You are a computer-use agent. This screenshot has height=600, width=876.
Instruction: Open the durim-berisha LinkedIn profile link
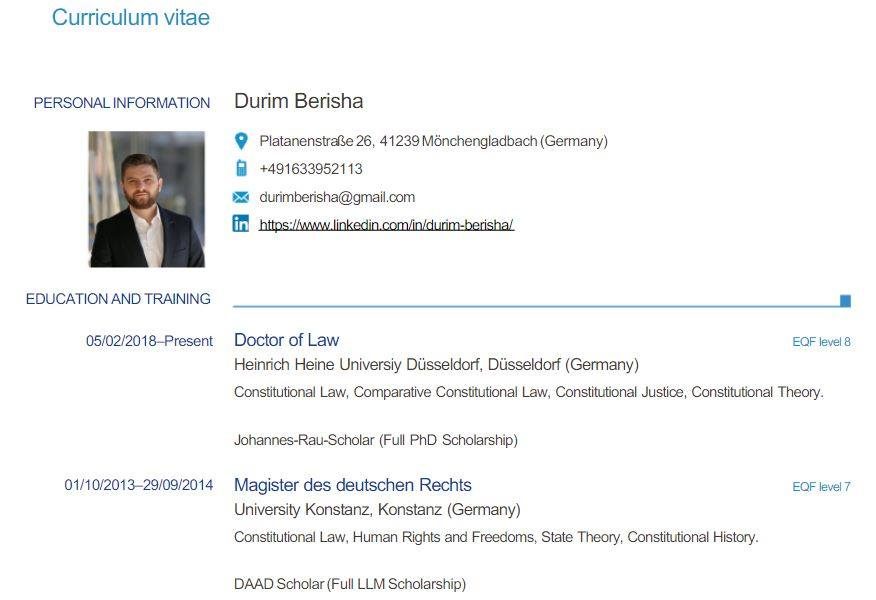(386, 225)
